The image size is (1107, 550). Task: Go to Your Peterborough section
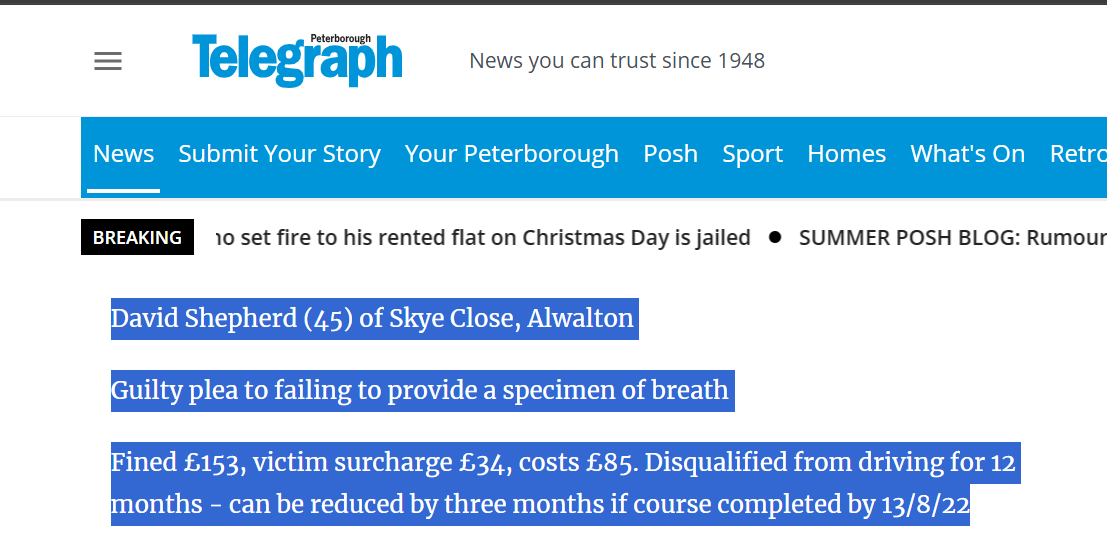coord(512,154)
